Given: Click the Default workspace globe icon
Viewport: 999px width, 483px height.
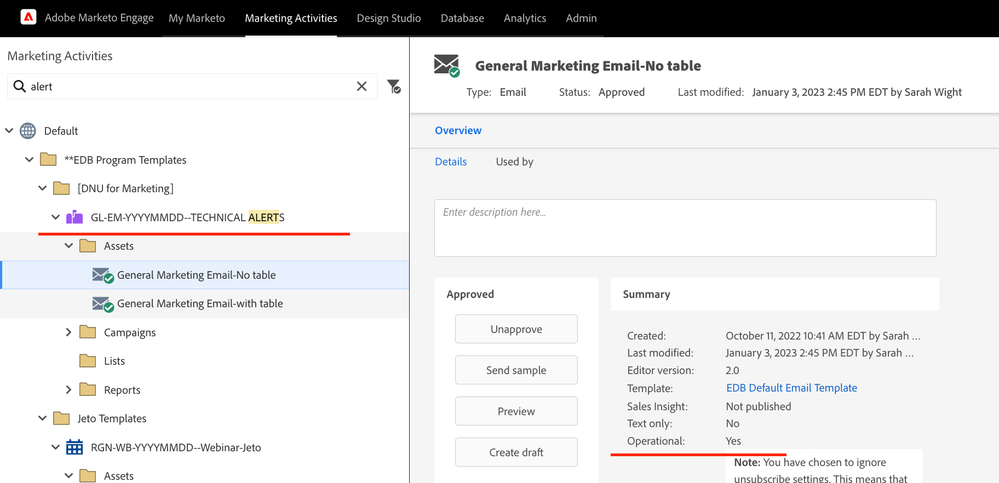Looking at the screenshot, I should 28,131.
